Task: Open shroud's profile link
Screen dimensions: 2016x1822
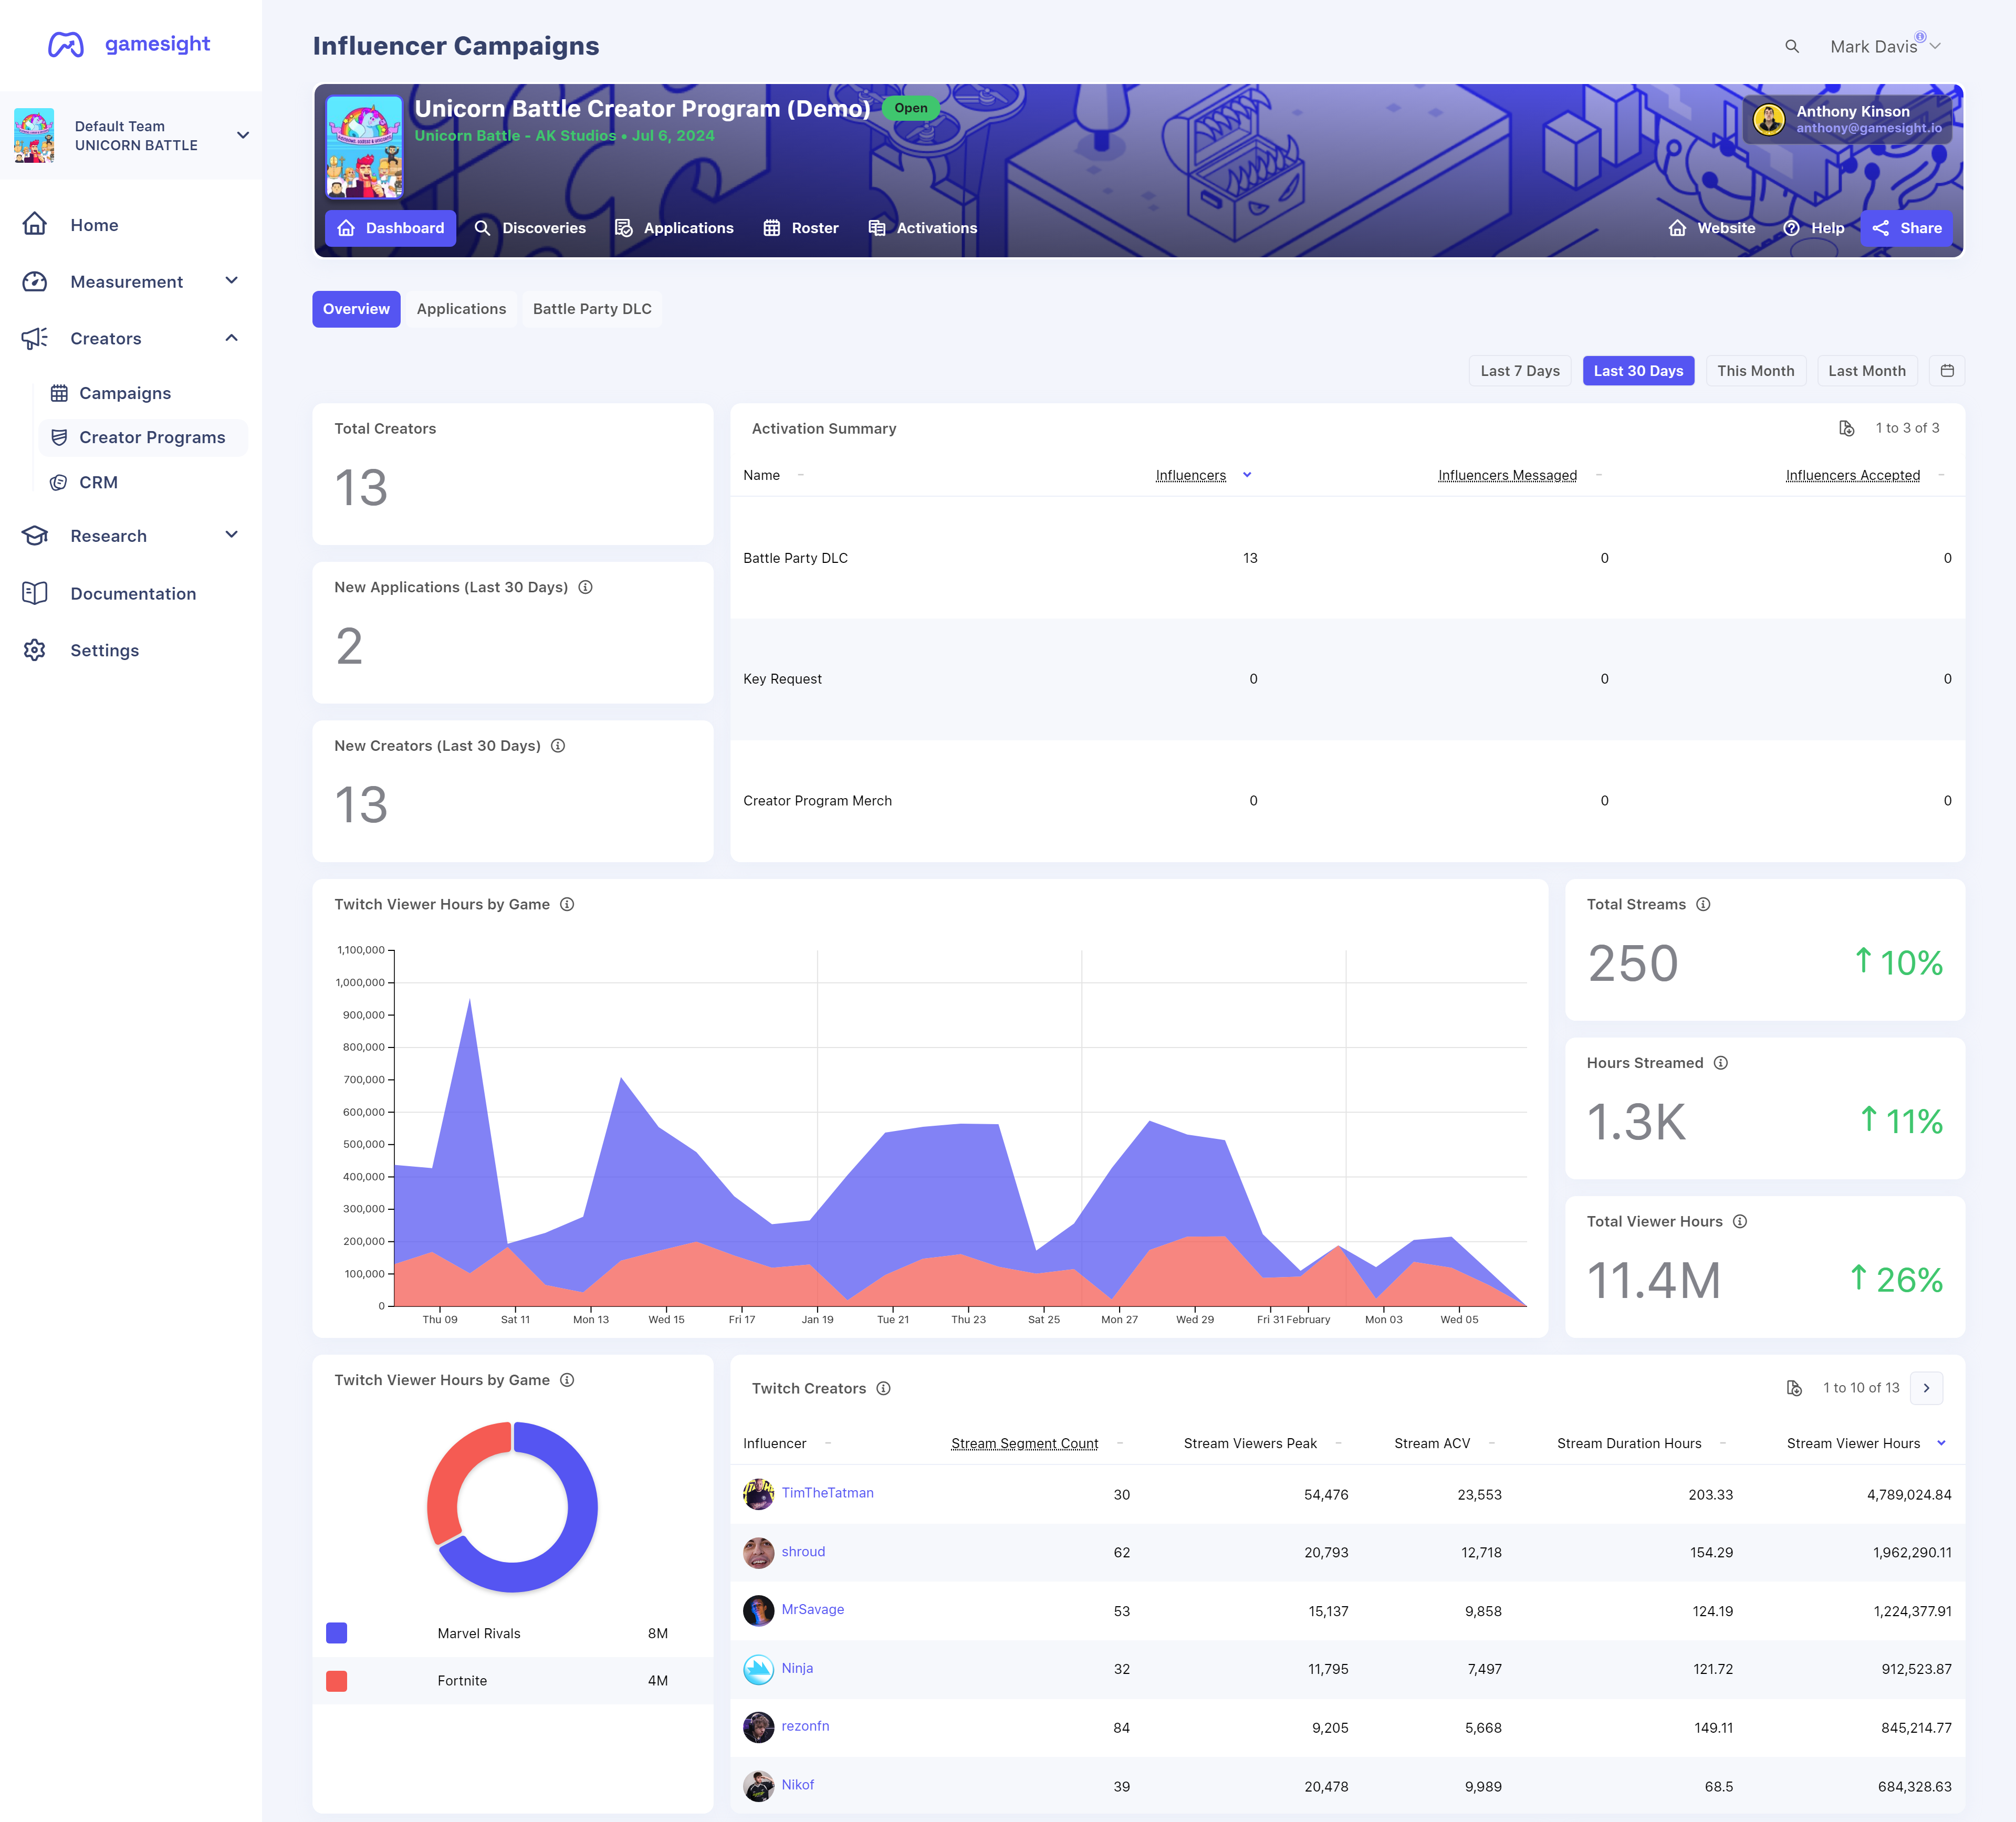Action: [x=803, y=1552]
